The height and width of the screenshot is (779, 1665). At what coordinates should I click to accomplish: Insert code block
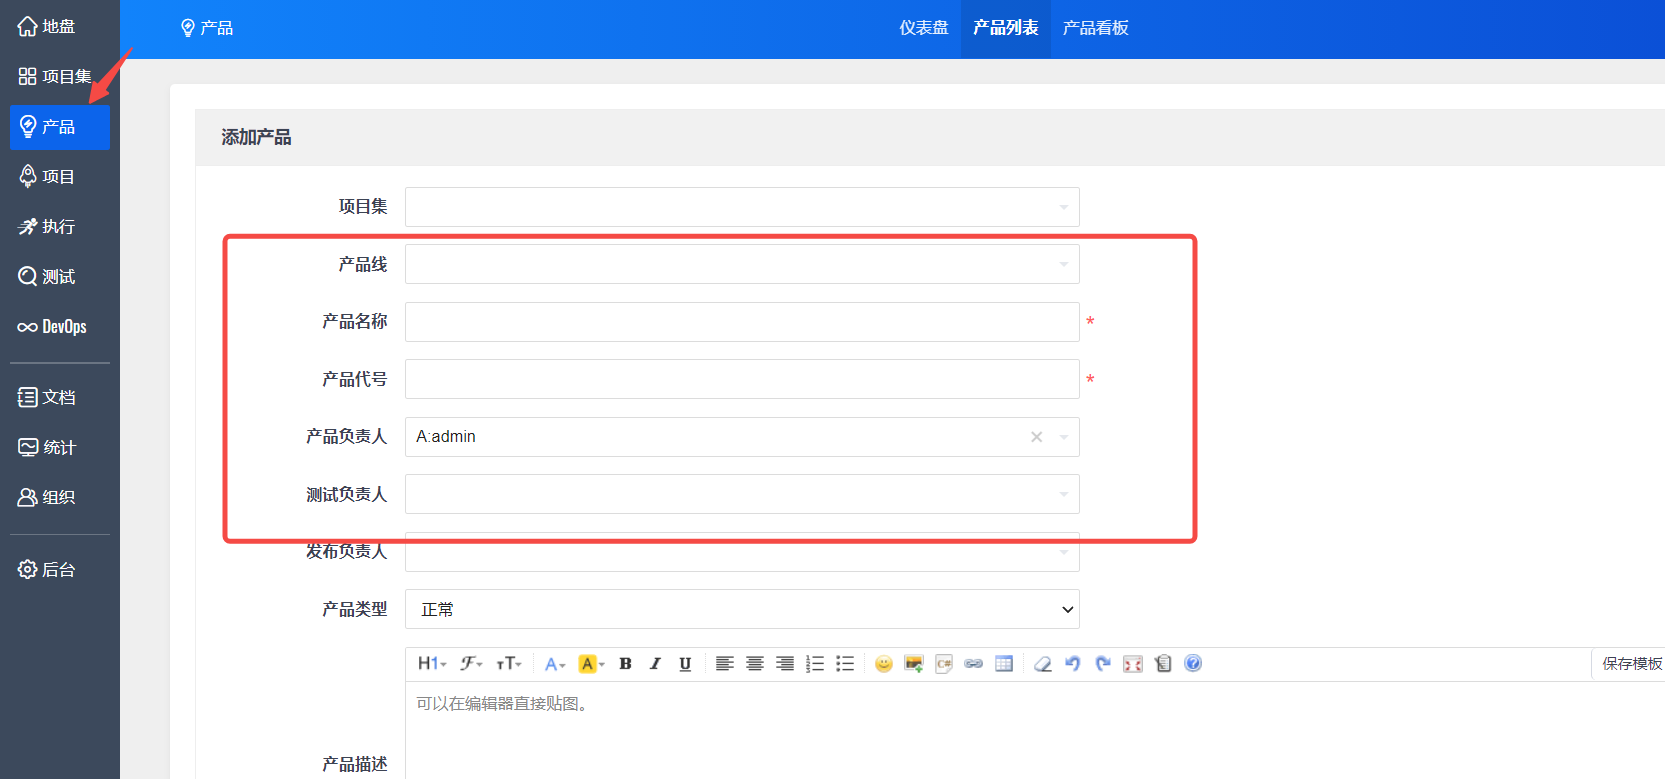pos(944,664)
